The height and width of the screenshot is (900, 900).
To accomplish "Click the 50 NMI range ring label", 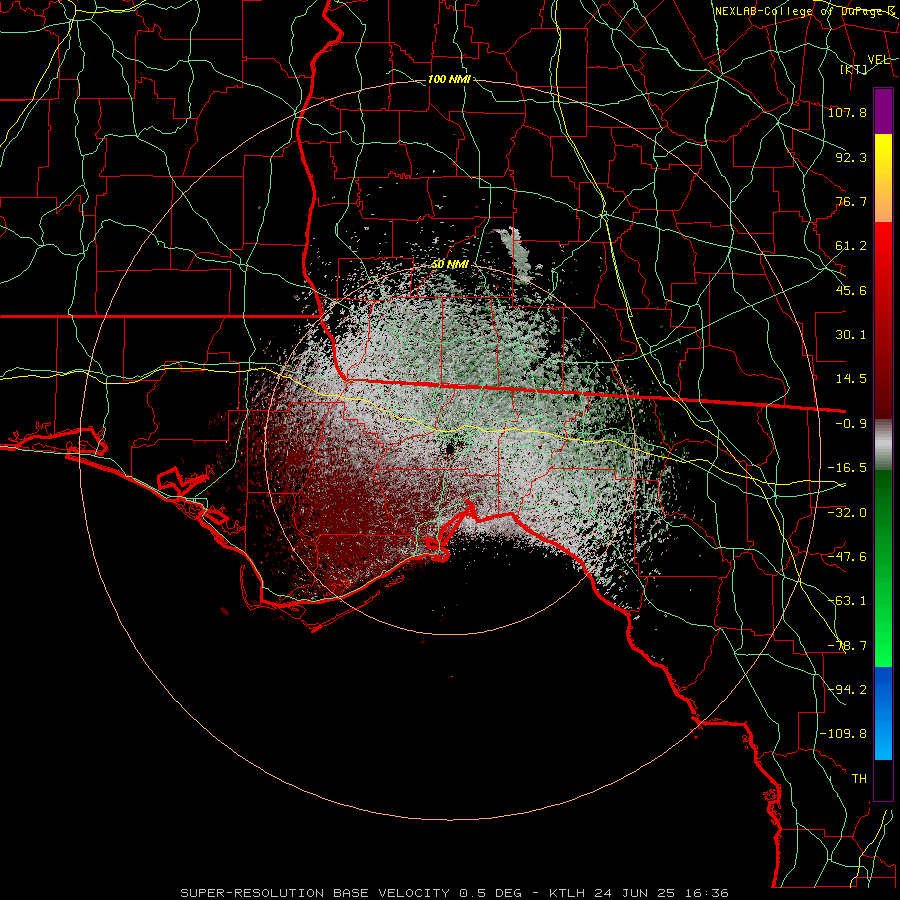I will (449, 264).
